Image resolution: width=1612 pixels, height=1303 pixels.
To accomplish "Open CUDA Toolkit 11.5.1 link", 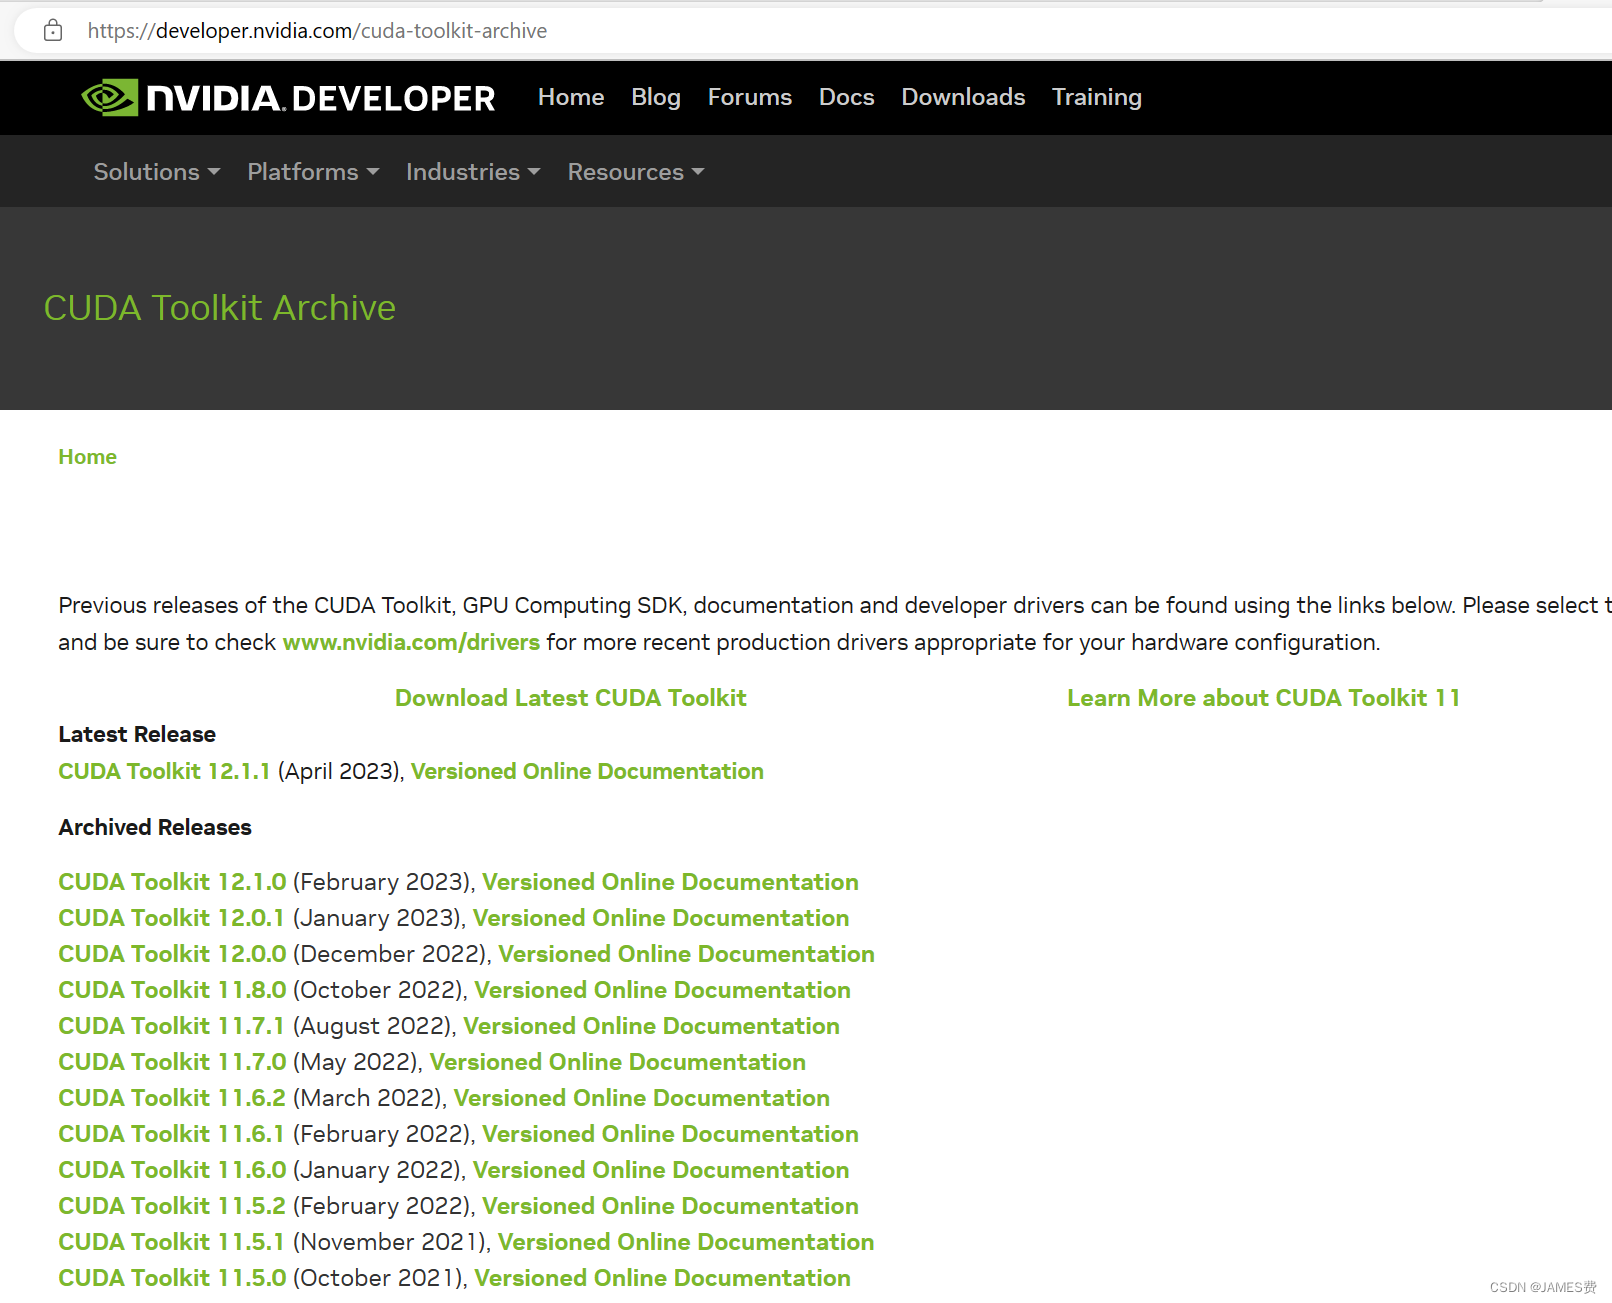I will coord(171,1242).
